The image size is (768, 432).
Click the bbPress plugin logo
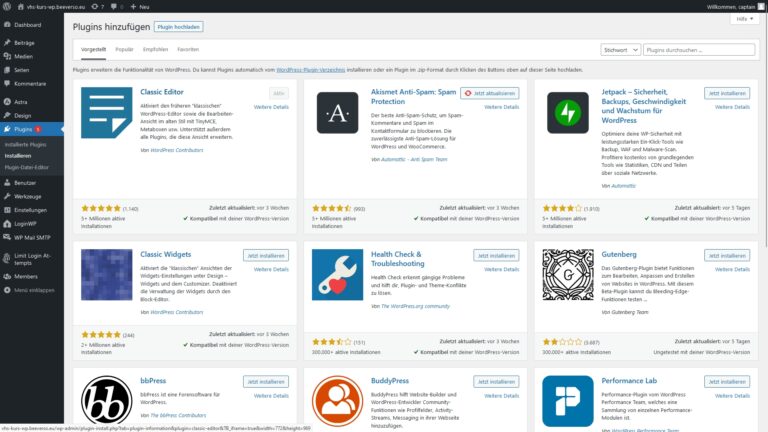click(106, 400)
